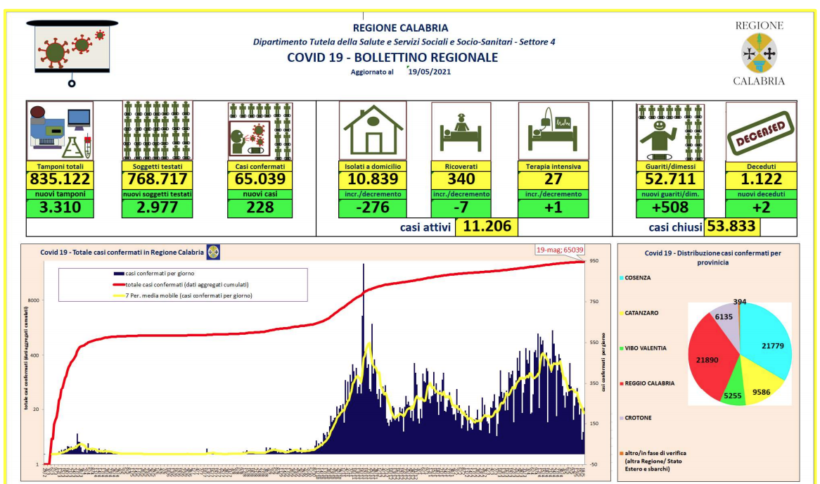820x484 pixels.
Task: Select the Terapia intensiva icon
Action: click(552, 132)
